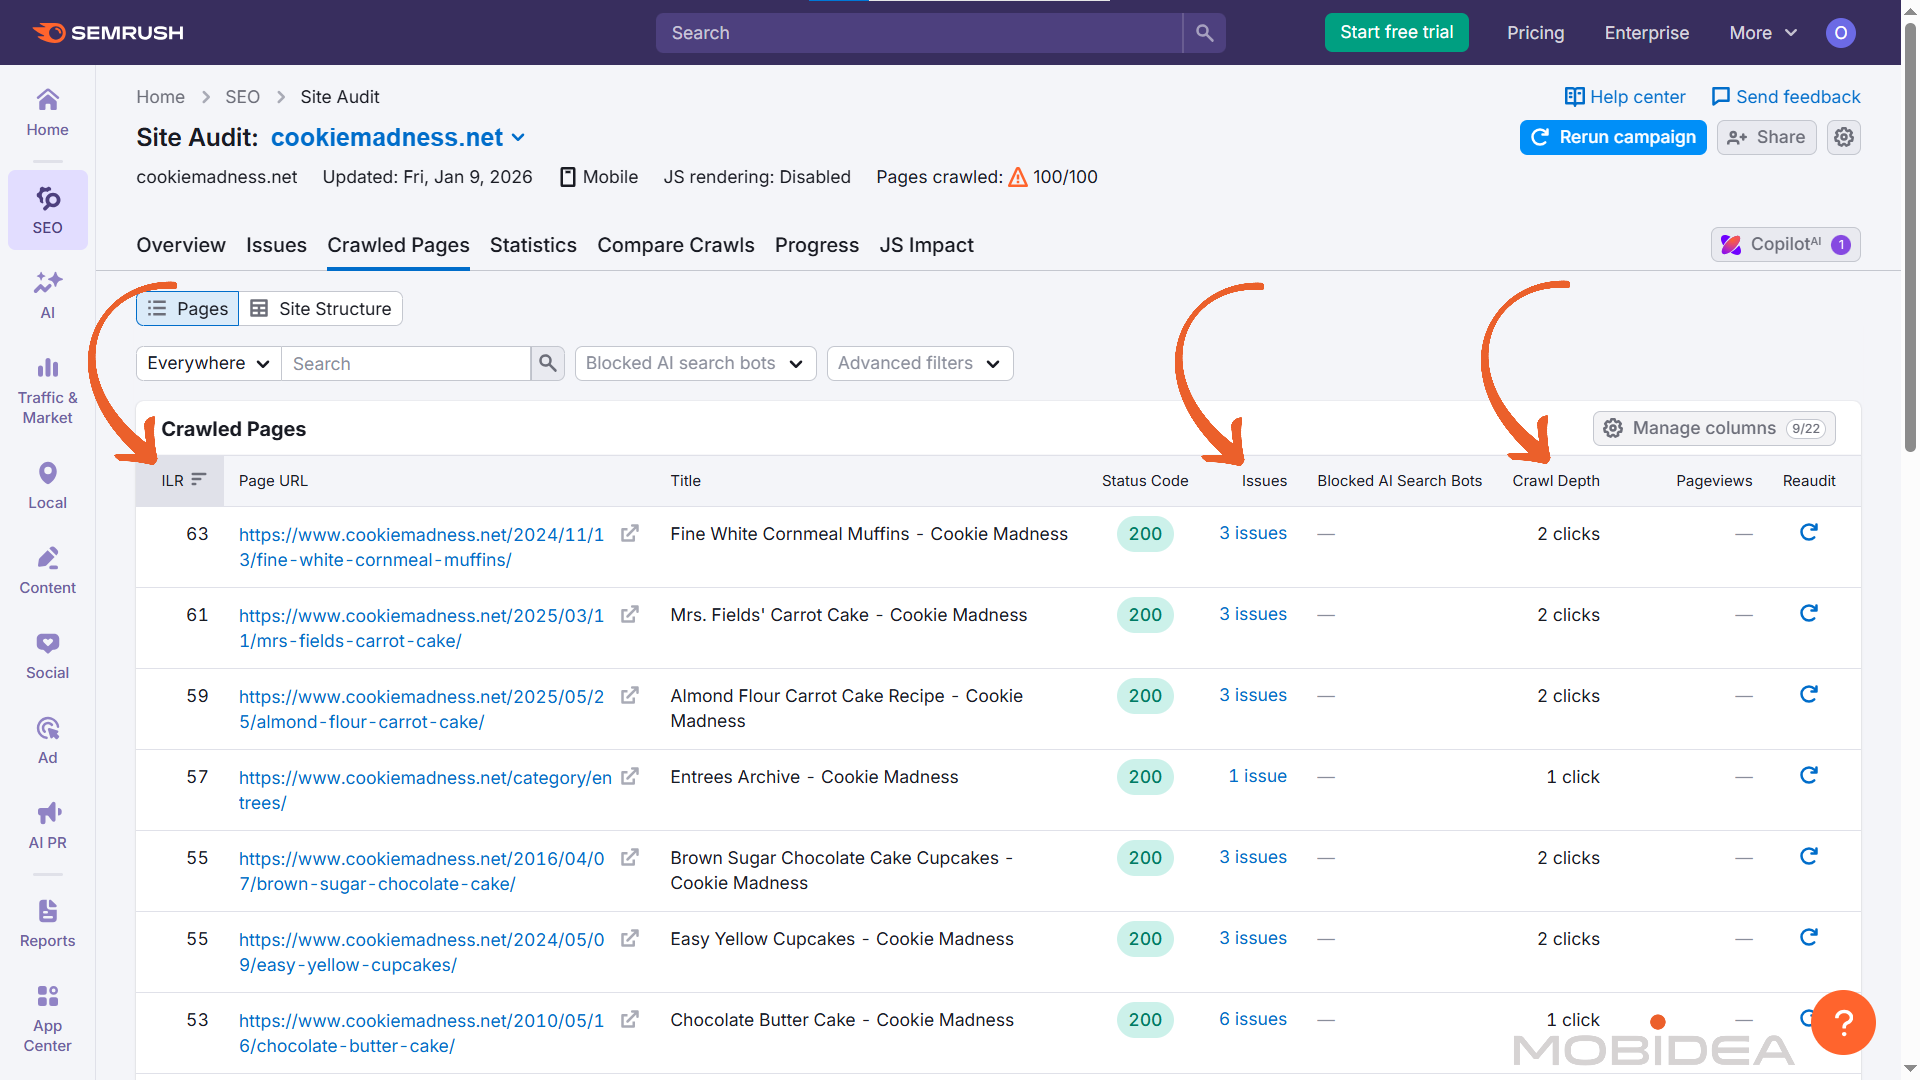Click the Start free trial button
Screen dimensions: 1920x1080
tap(1396, 32)
